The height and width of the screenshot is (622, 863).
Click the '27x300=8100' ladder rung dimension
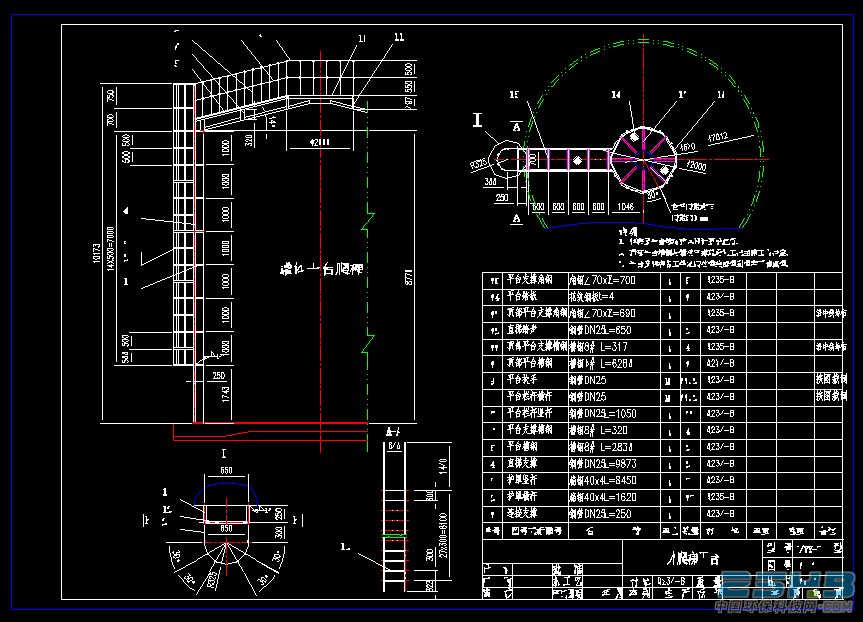pyautogui.click(x=443, y=536)
